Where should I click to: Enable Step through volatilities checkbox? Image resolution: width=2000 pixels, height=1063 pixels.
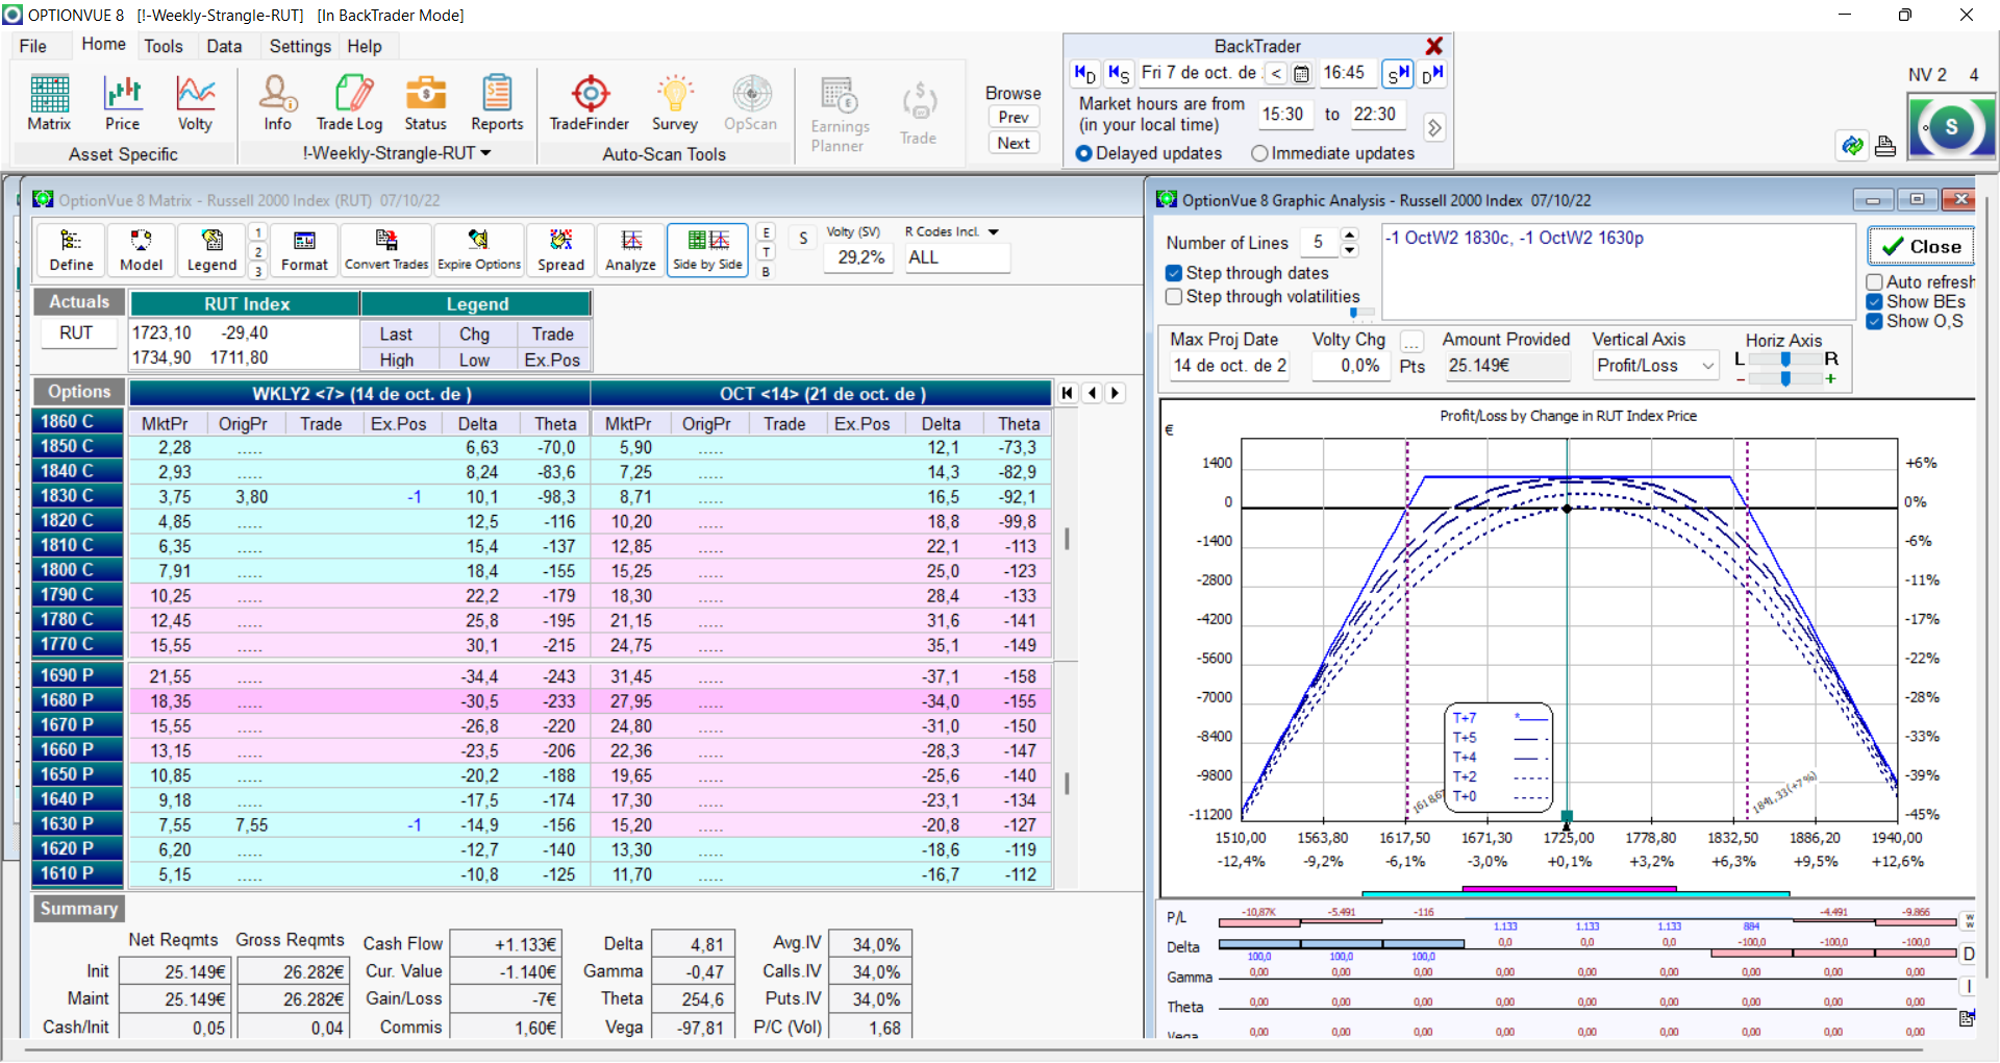pyautogui.click(x=1174, y=297)
